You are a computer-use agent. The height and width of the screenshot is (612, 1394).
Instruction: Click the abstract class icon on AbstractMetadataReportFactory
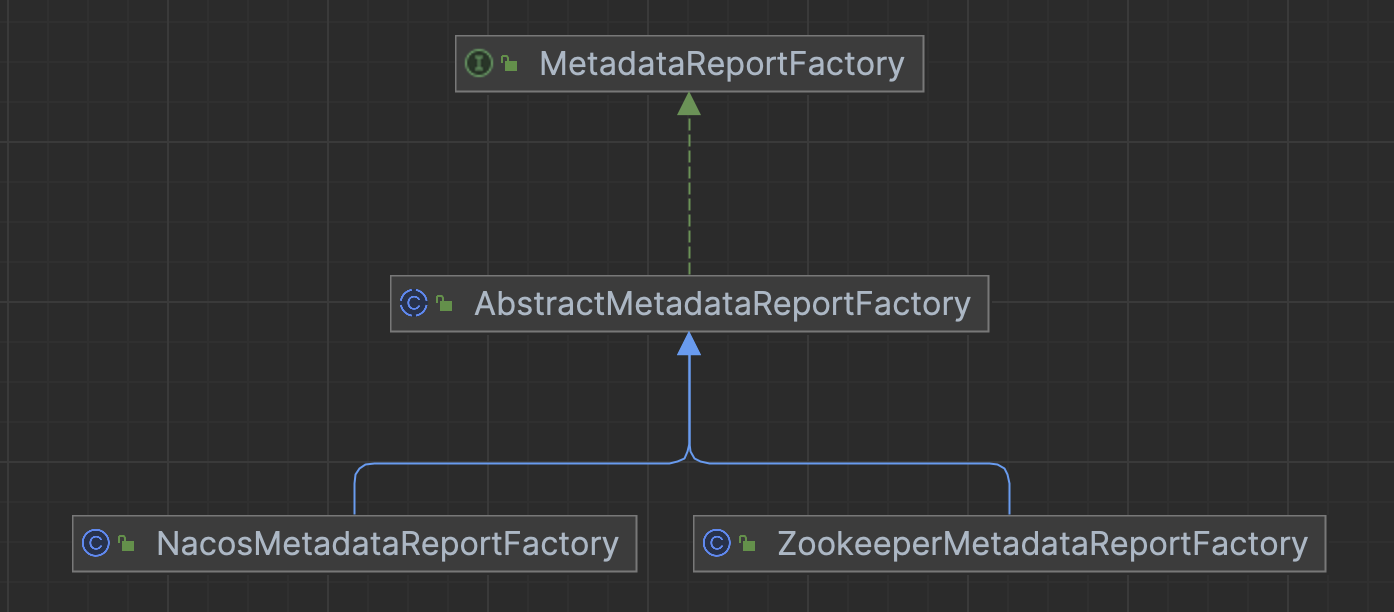coord(413,304)
